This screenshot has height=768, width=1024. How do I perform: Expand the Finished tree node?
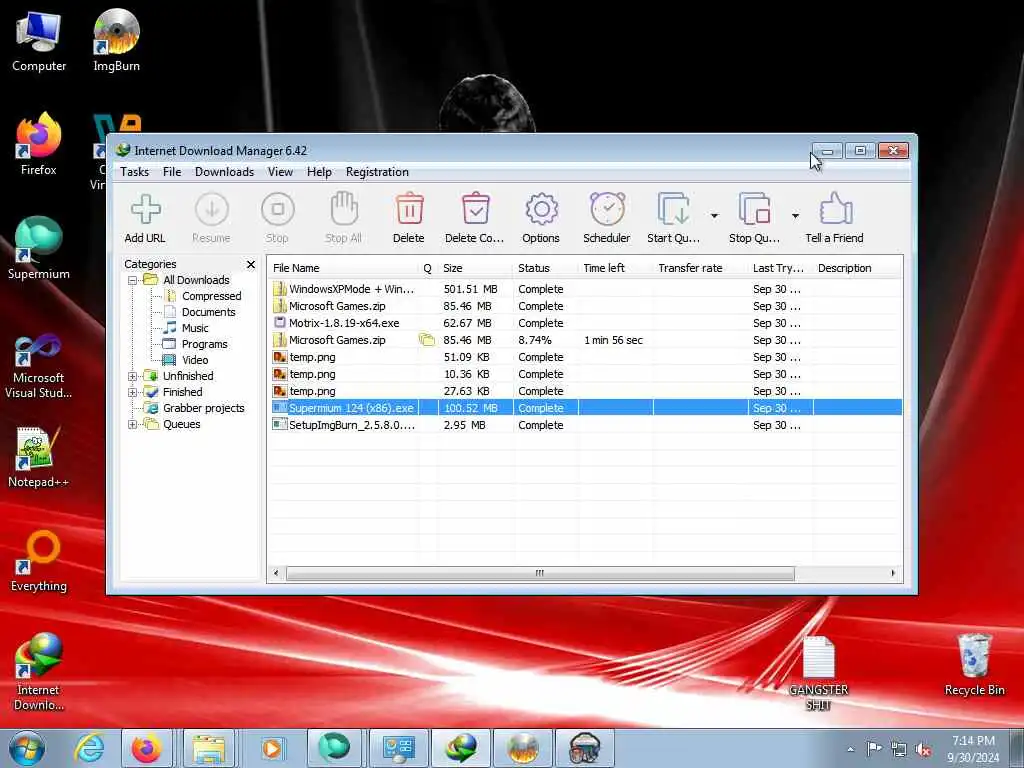[133, 392]
